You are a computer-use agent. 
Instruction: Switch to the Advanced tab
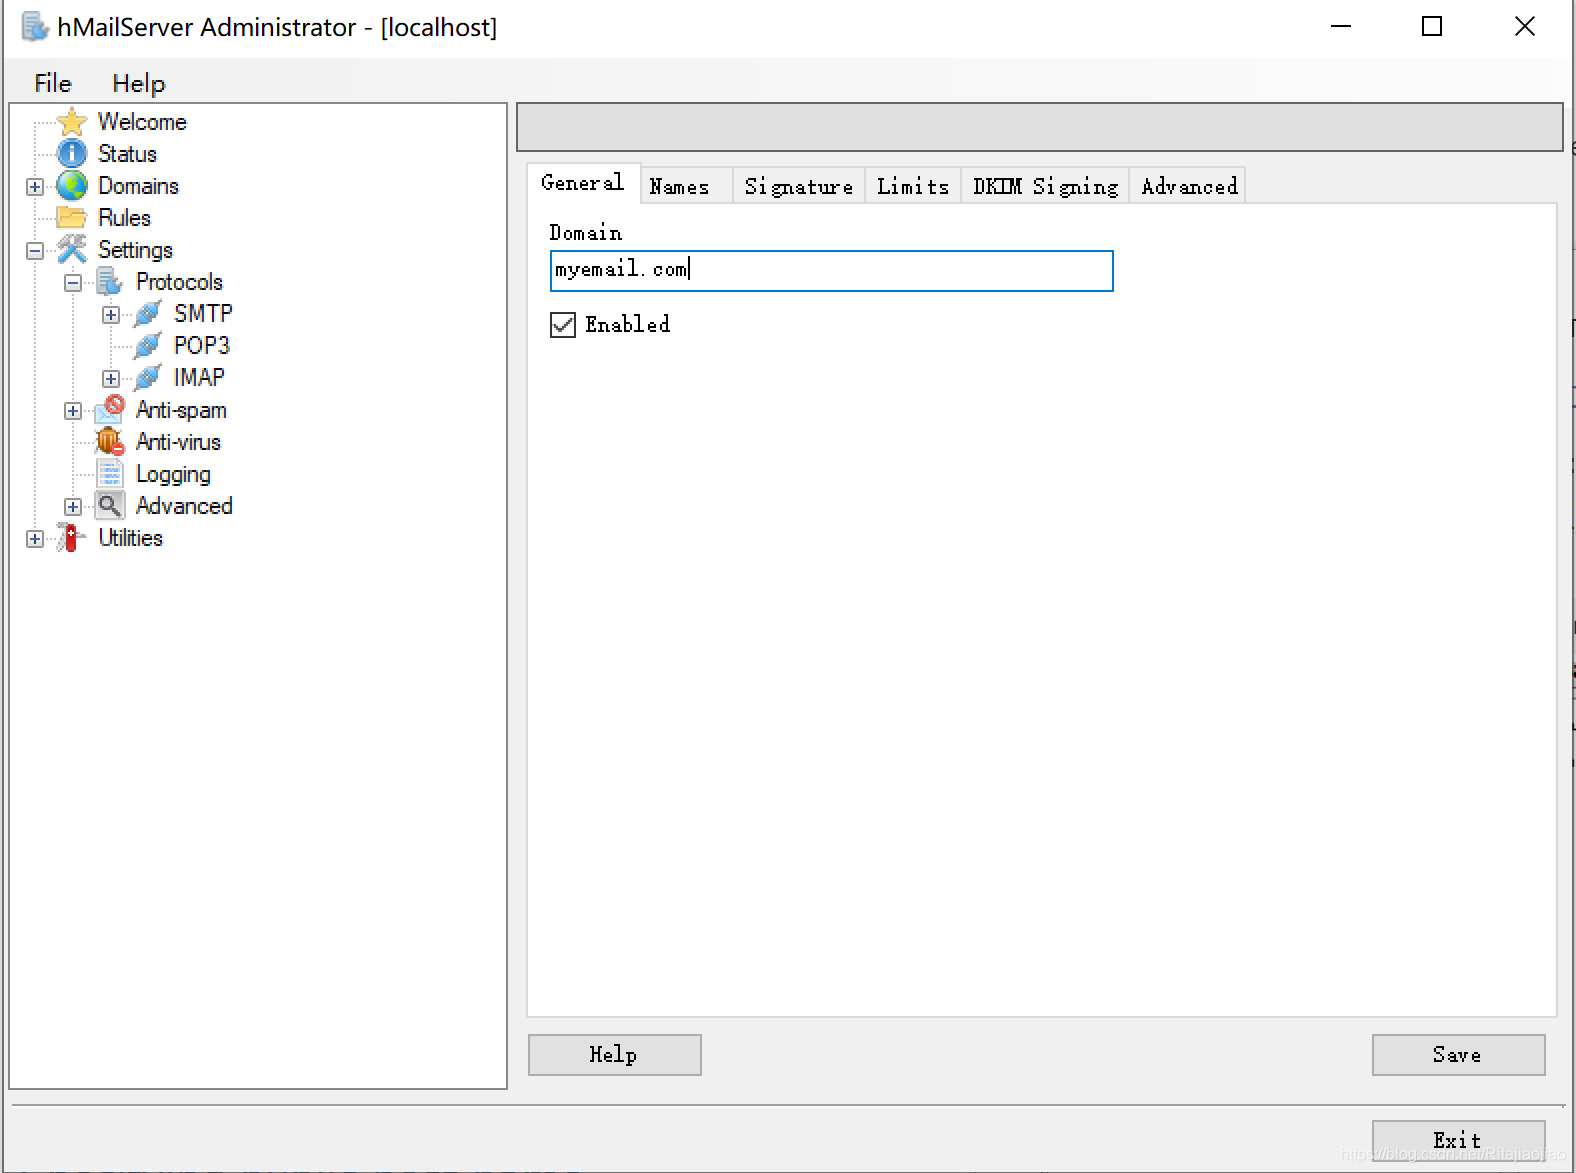coord(1188,186)
